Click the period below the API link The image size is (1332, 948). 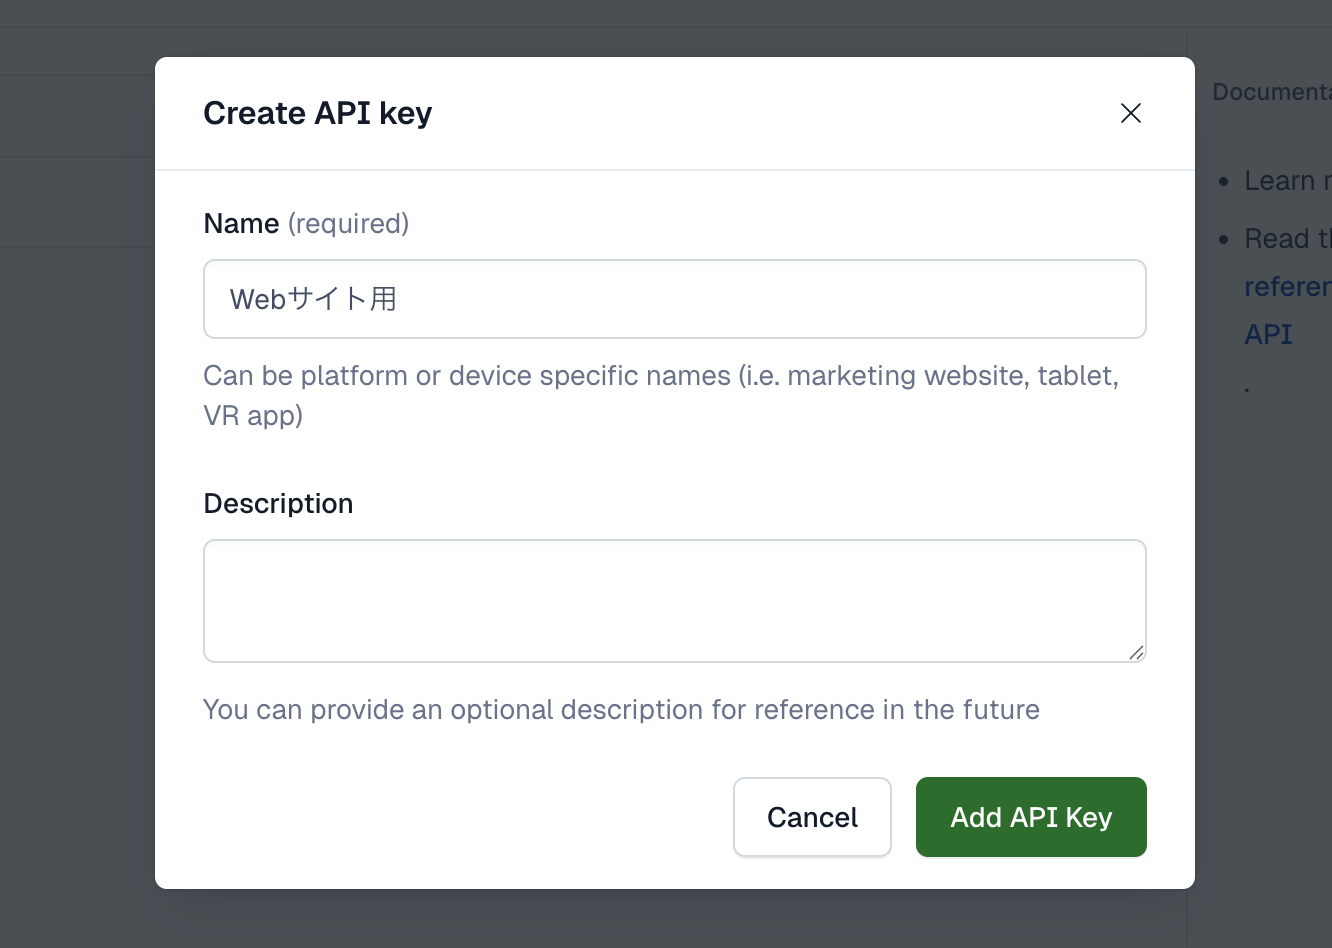click(1247, 388)
